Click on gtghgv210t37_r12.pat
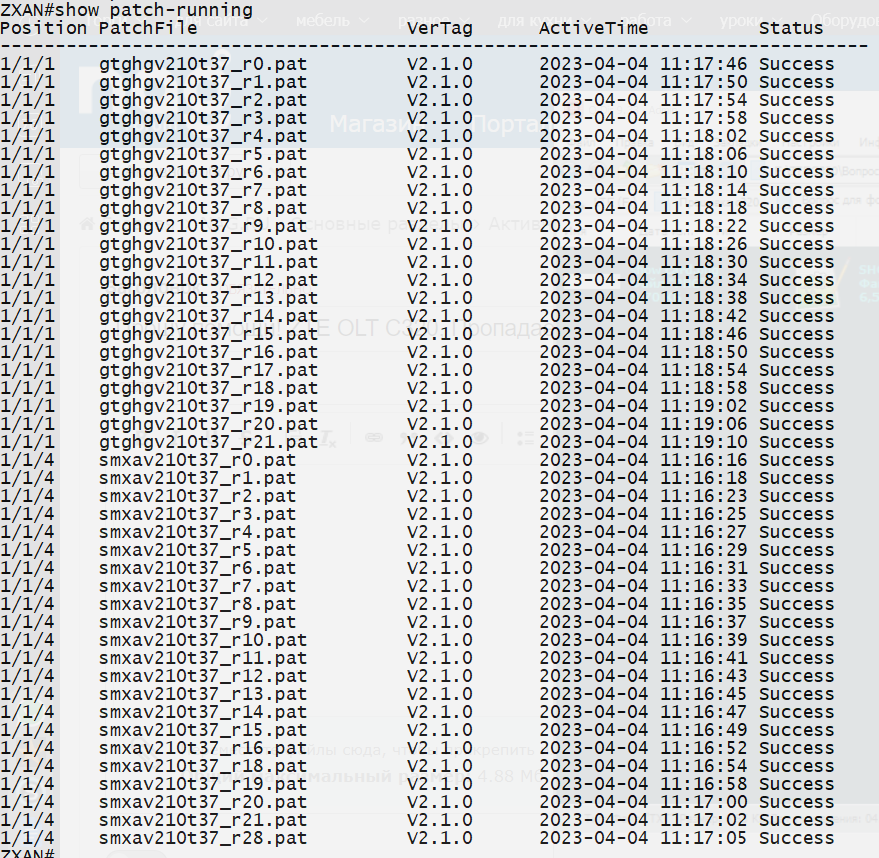This screenshot has height=858, width=879. [x=209, y=280]
